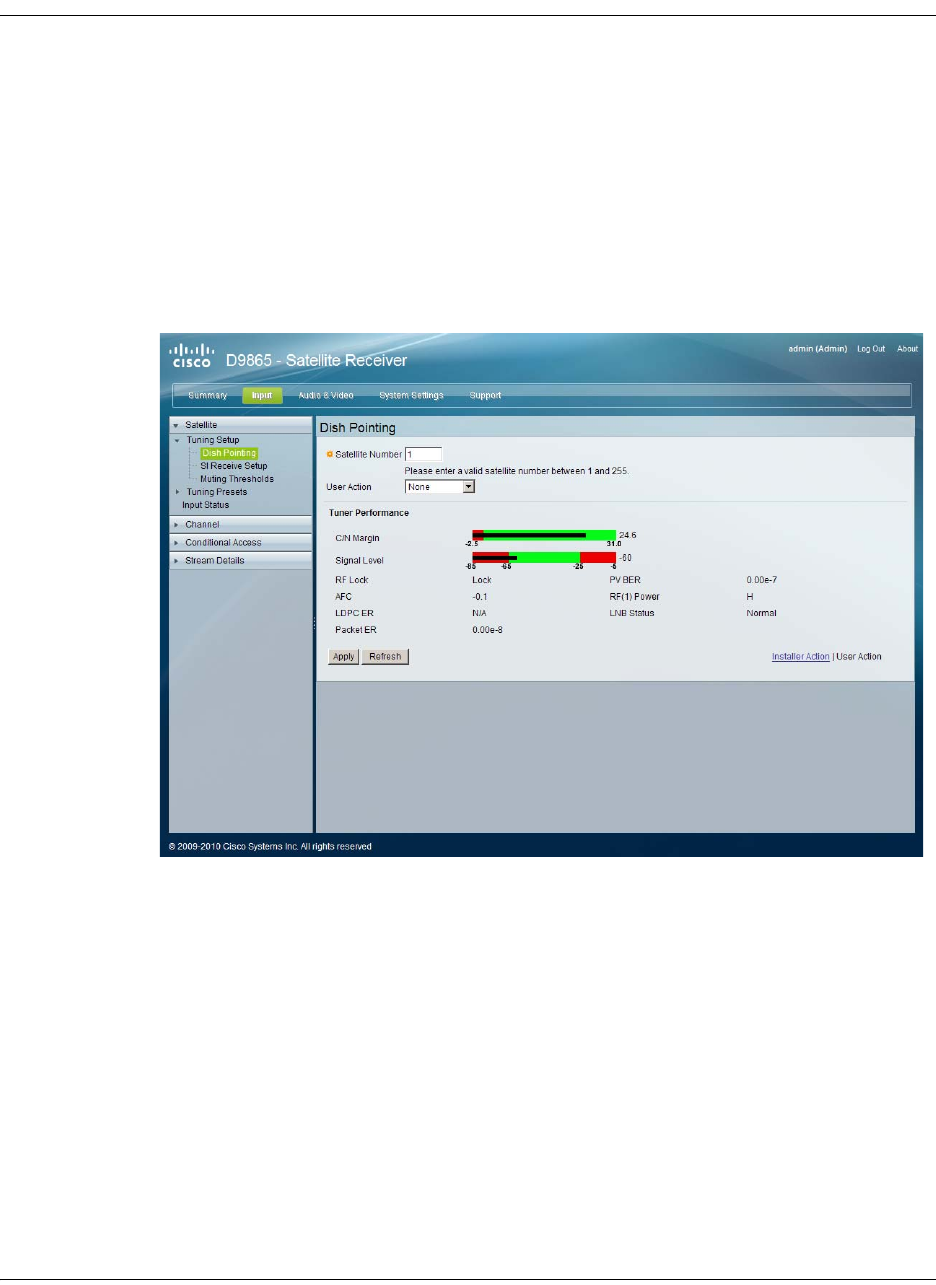Select Dish Pointing in the sidebar
Viewport: 936px width, 1285px height.
point(229,453)
